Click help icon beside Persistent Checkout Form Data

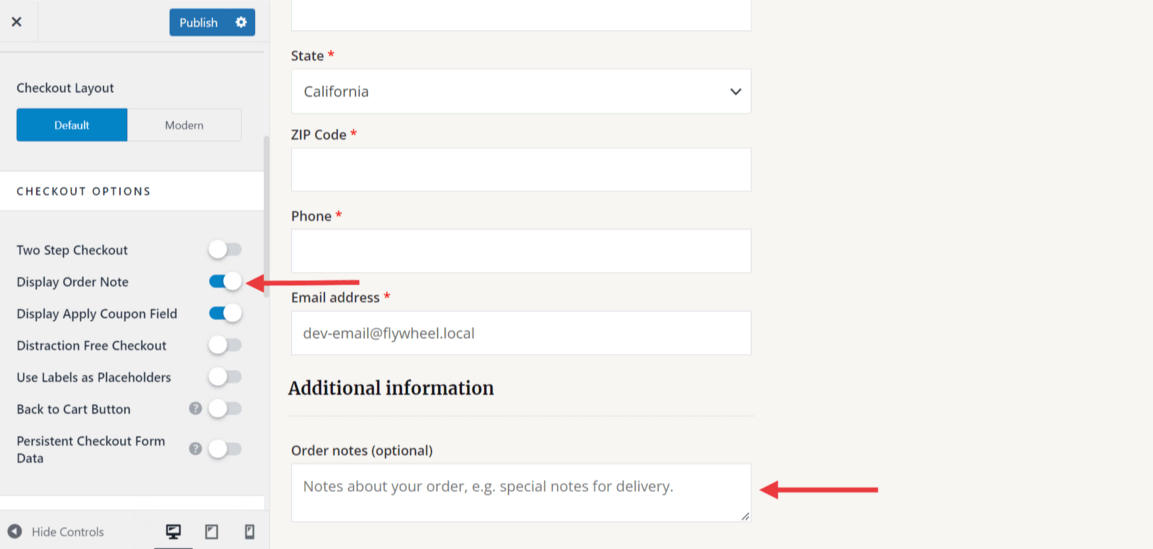click(x=196, y=449)
